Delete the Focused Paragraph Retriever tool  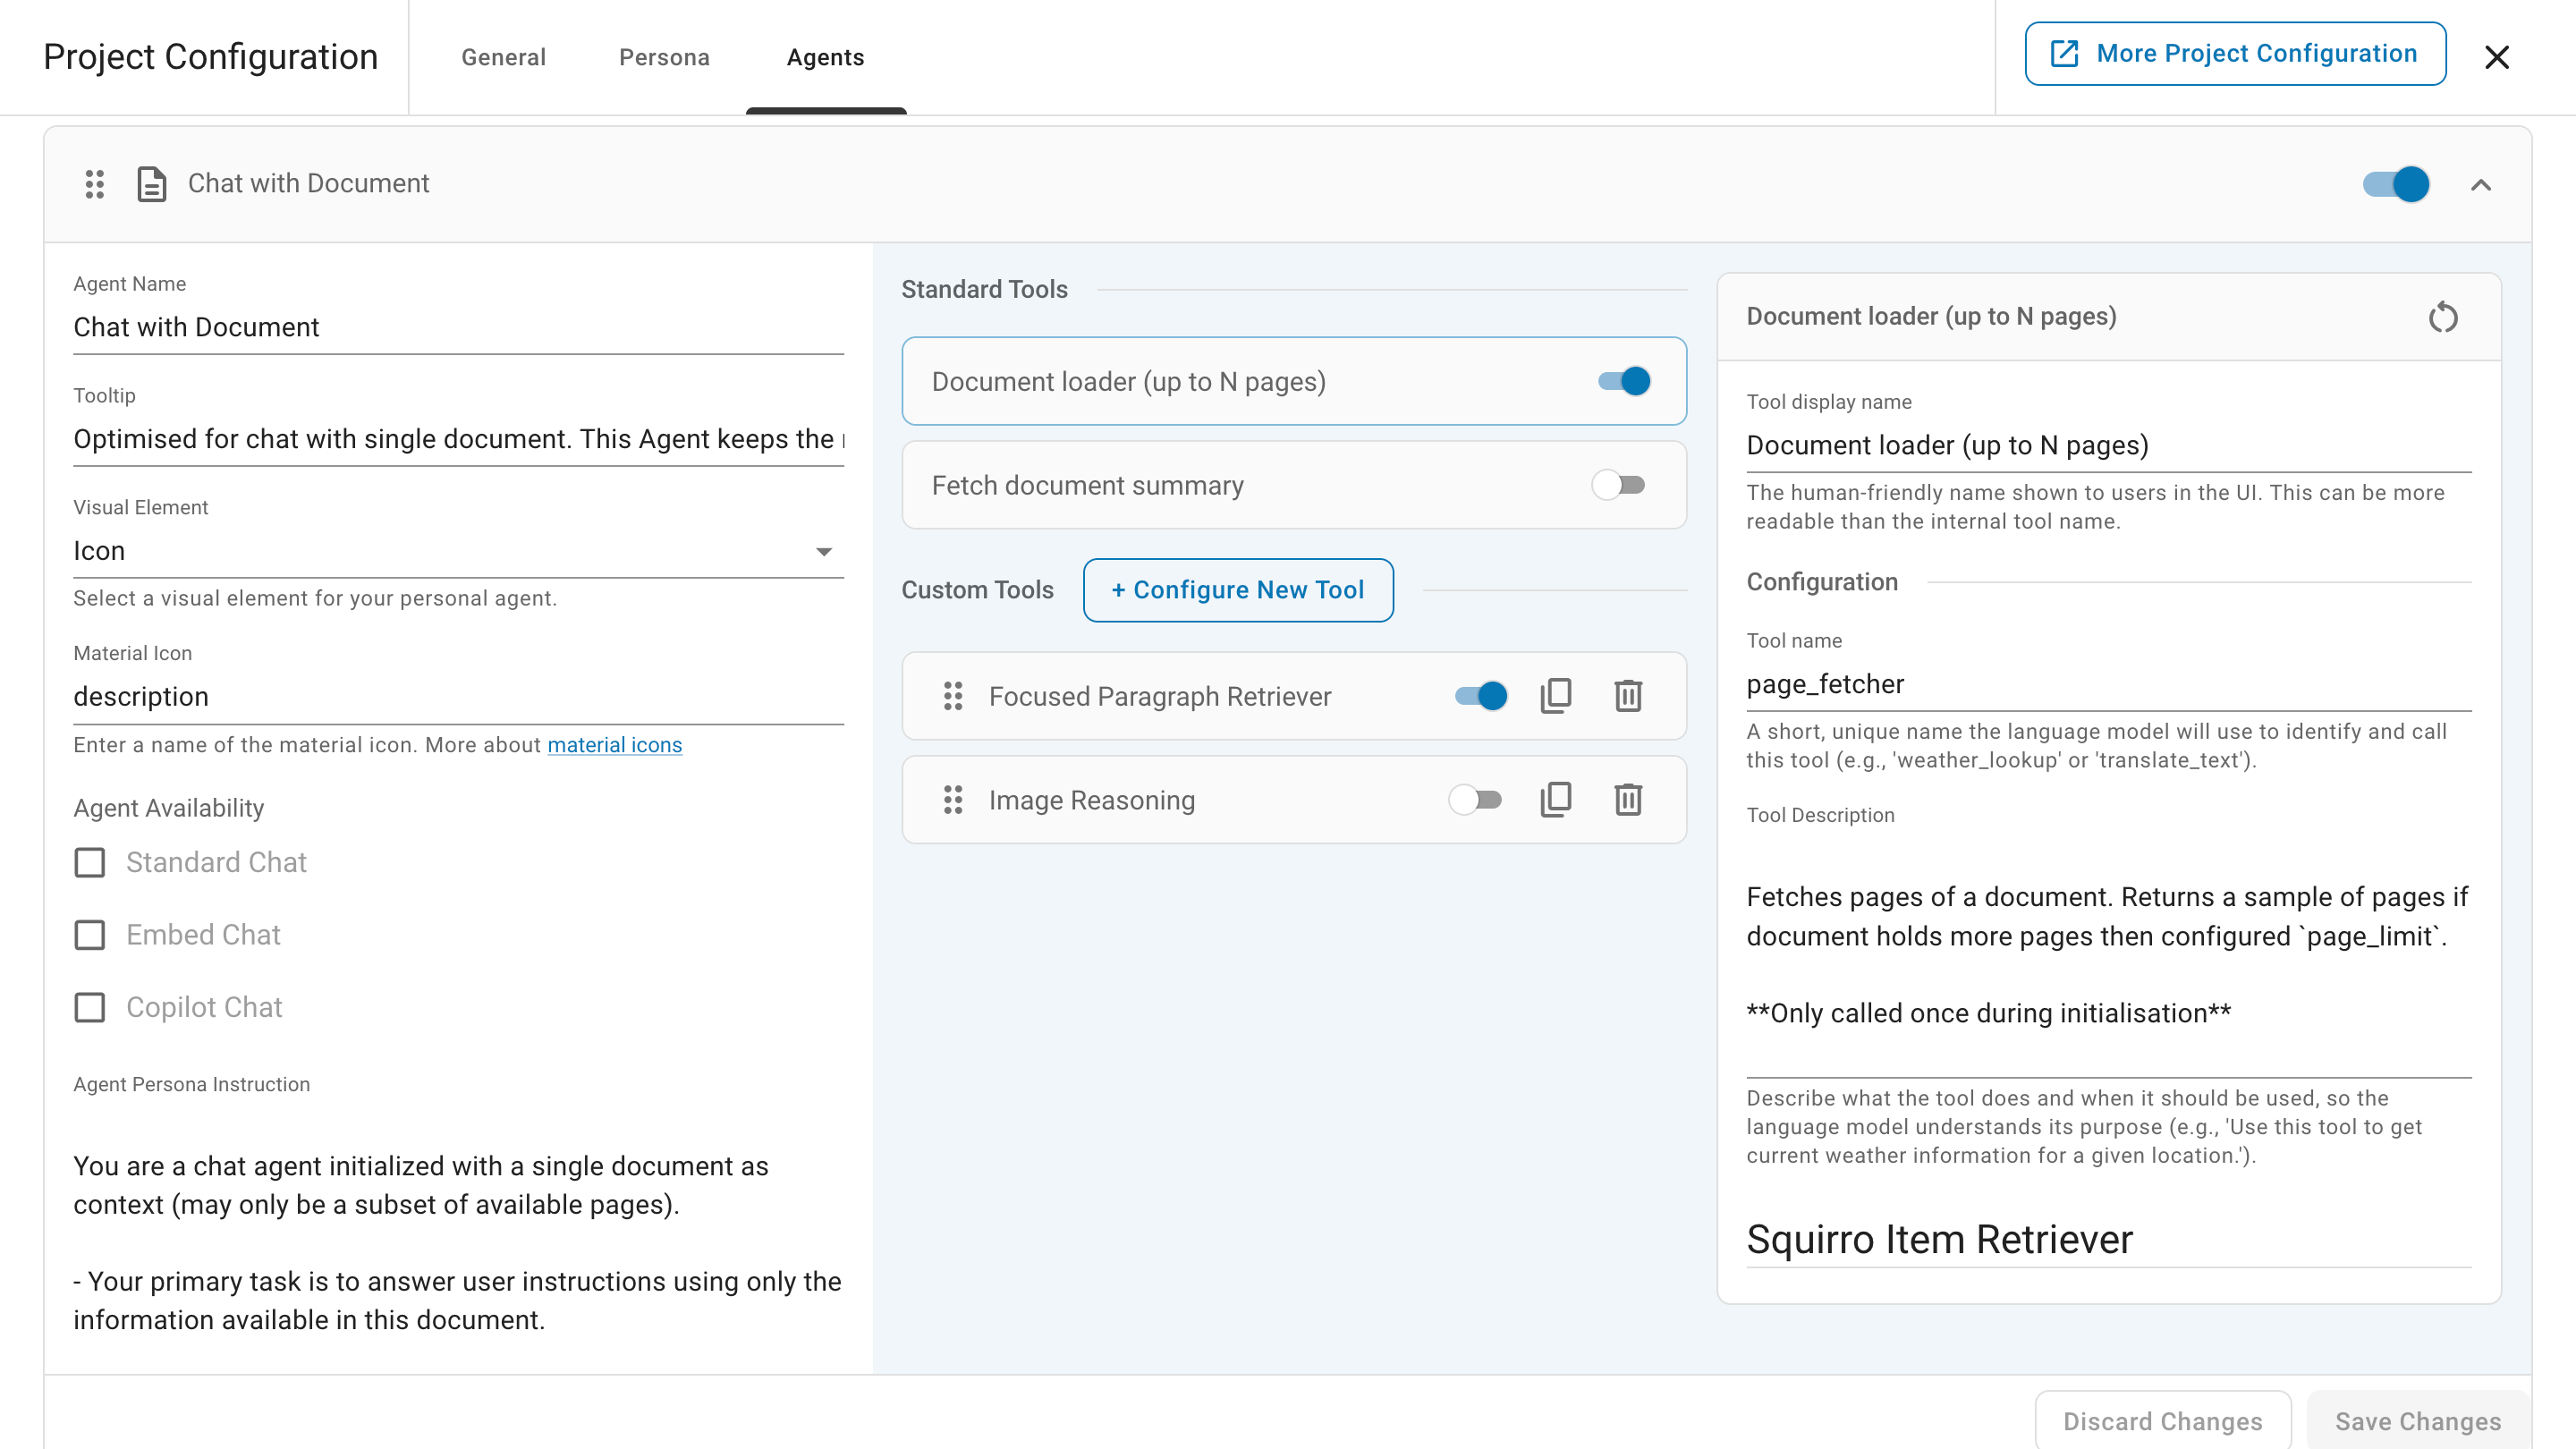tap(1628, 696)
